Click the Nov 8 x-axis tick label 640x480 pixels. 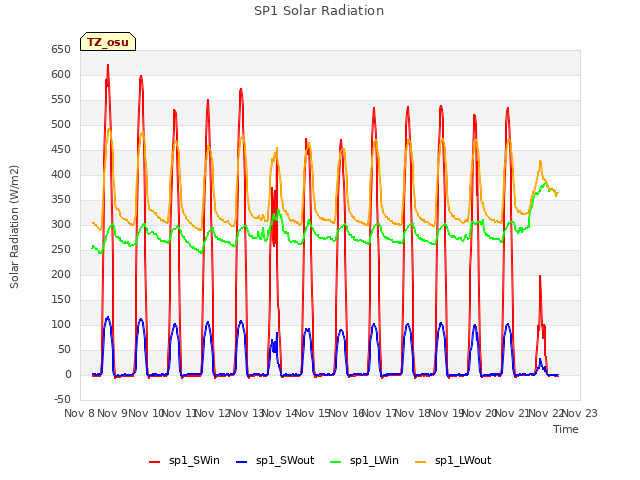80,413
